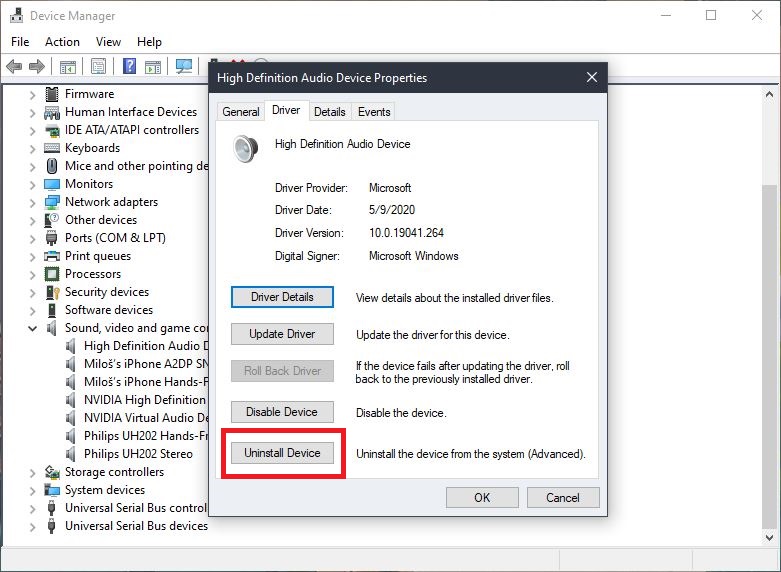Select the Philips UH202 Hands-Free device row
Screen dimensions: 781x572
[137, 436]
